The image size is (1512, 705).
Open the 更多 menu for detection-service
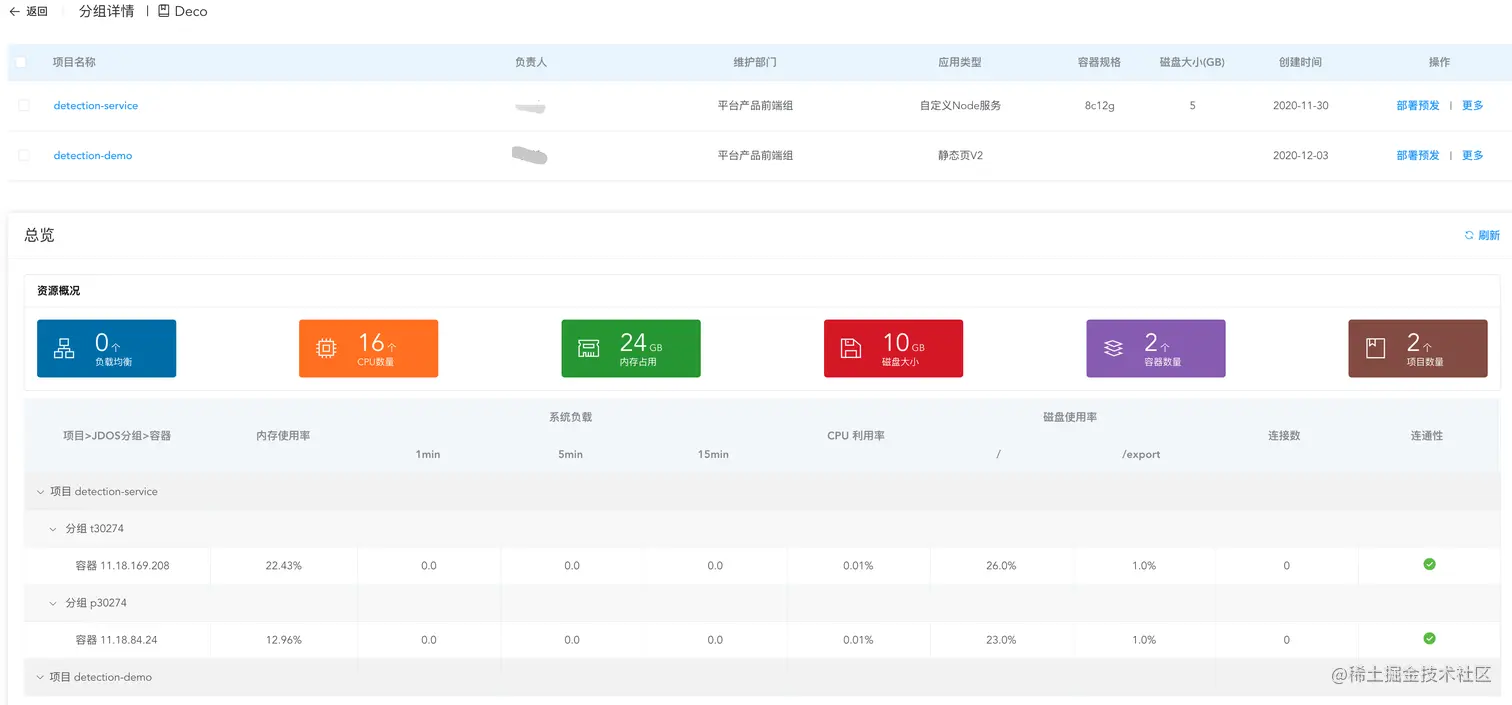[x=1471, y=104]
